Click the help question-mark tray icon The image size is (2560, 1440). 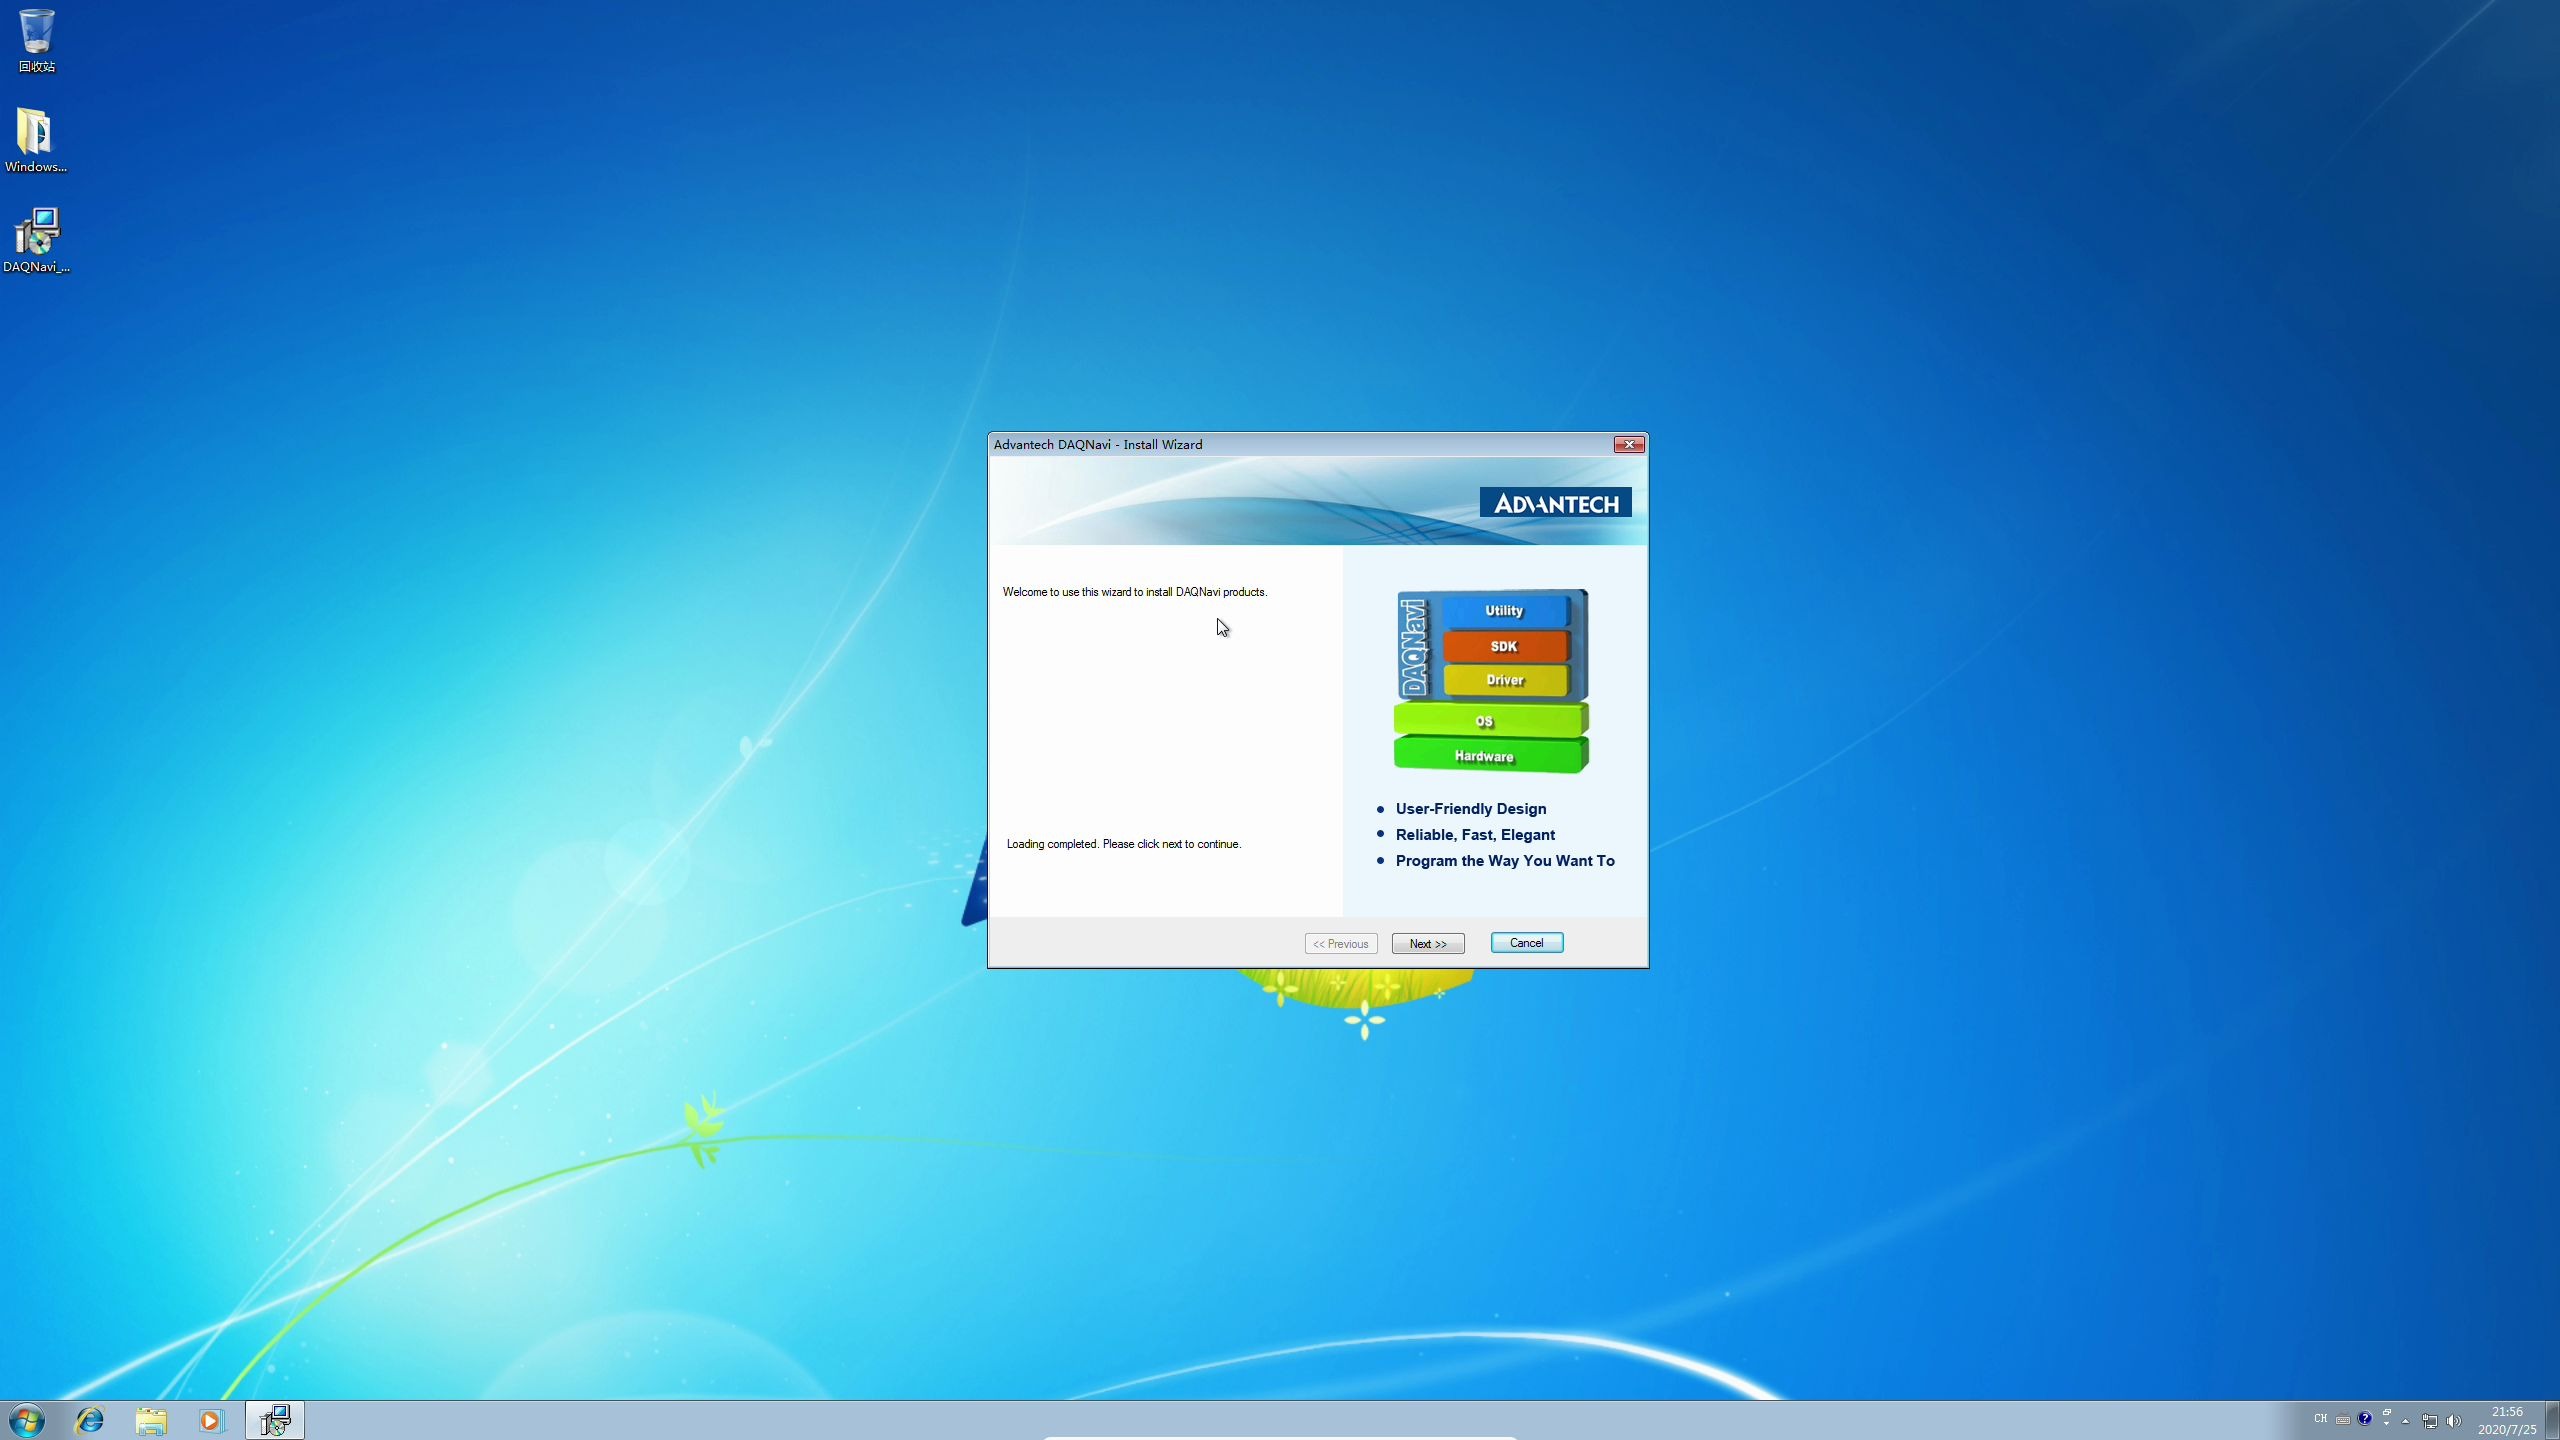point(2364,1420)
